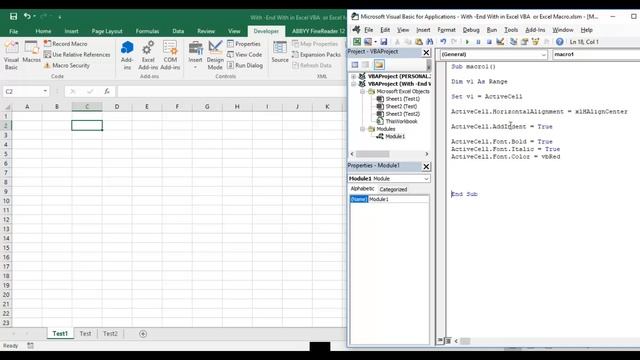The width and height of the screenshot is (640, 360).
Task: Close the Project - VBAProject panel
Action: [426, 52]
